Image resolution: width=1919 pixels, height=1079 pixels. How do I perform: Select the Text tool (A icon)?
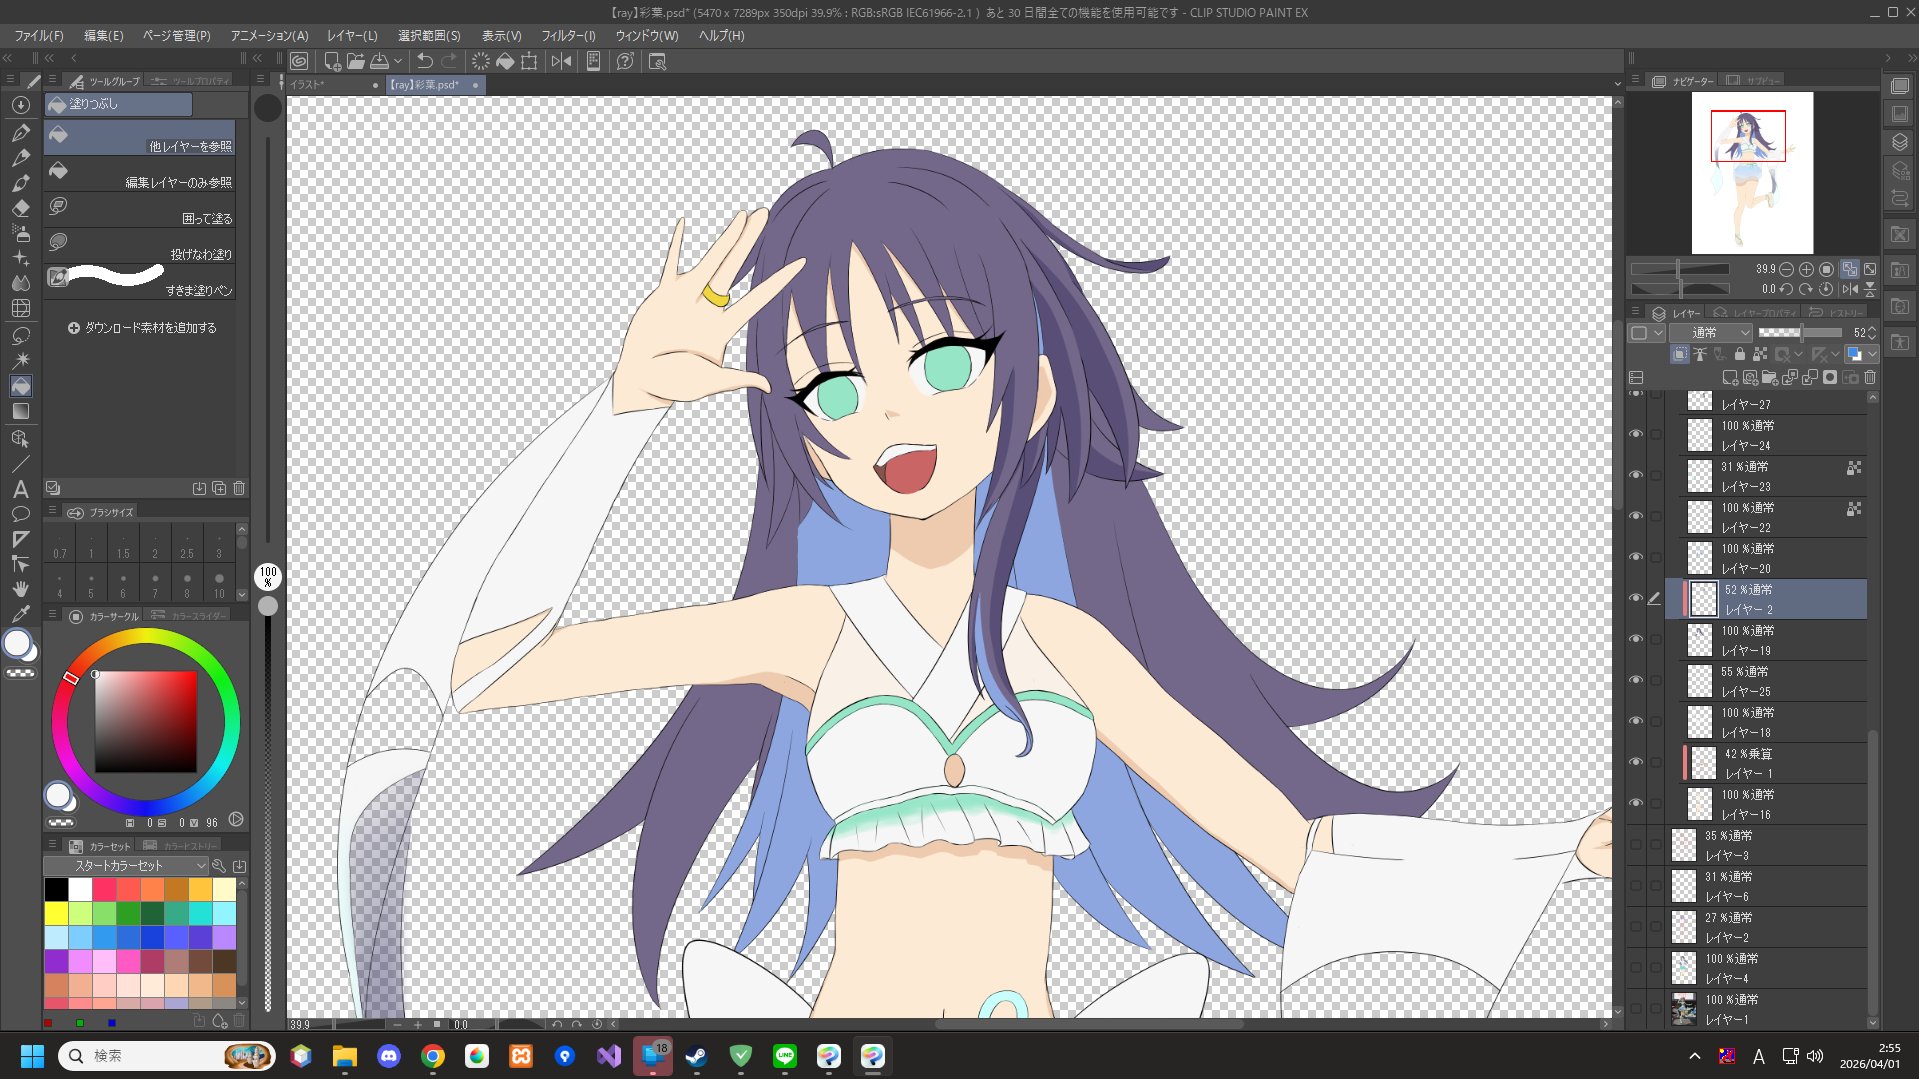point(20,489)
